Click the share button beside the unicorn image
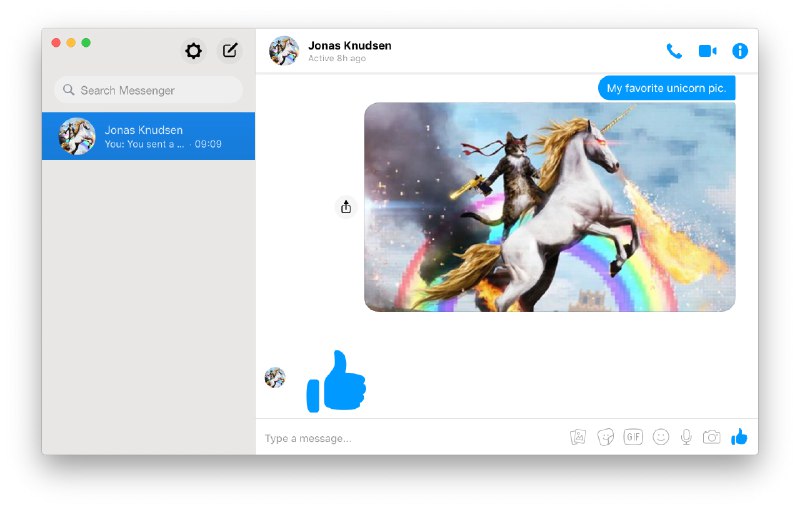Viewport: 800px width, 510px height. 346,207
